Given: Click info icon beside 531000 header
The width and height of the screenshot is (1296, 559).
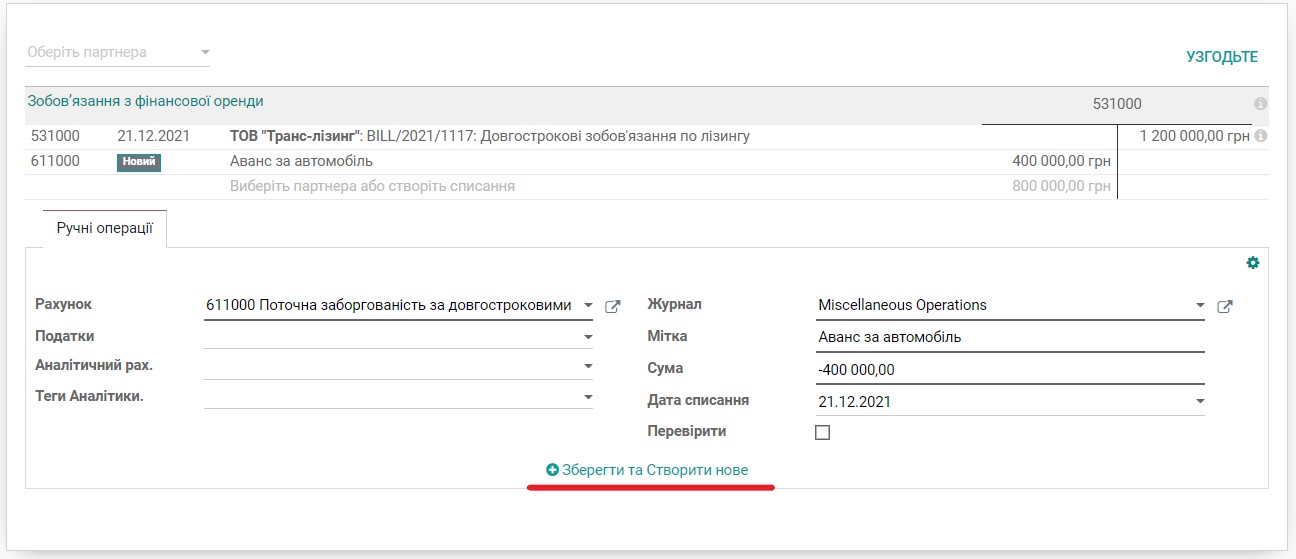Looking at the screenshot, I should point(1260,104).
